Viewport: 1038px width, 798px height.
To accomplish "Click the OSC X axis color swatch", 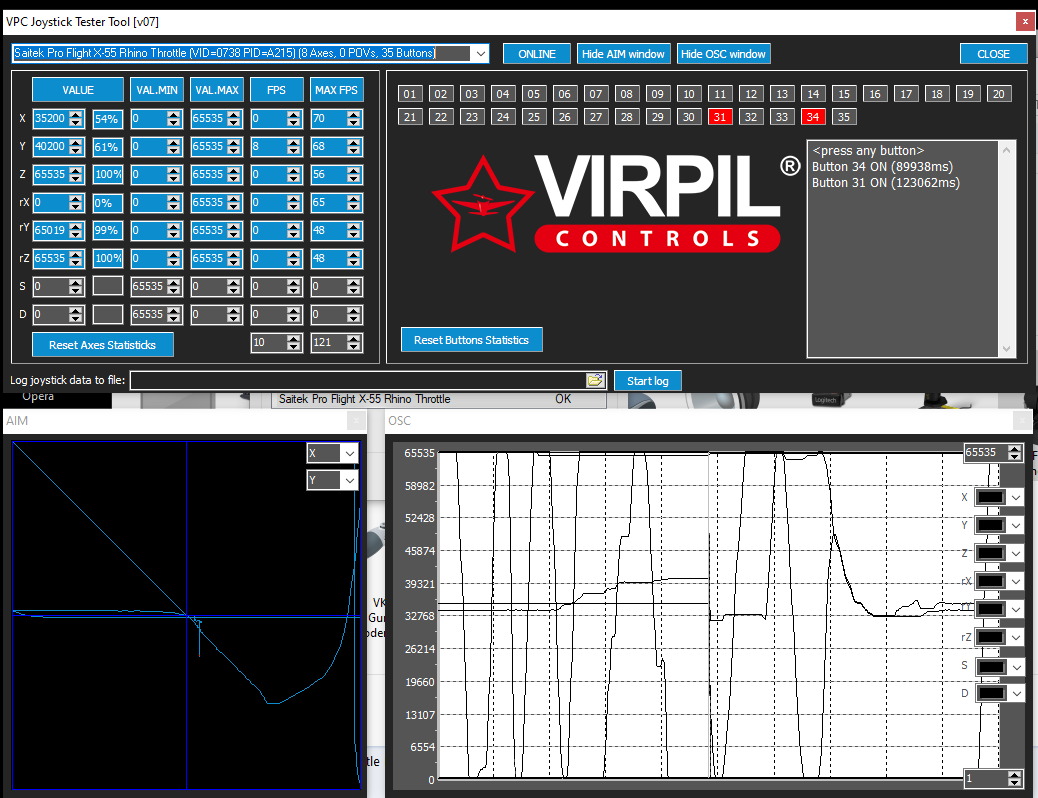I will pyautogui.click(x=990, y=497).
